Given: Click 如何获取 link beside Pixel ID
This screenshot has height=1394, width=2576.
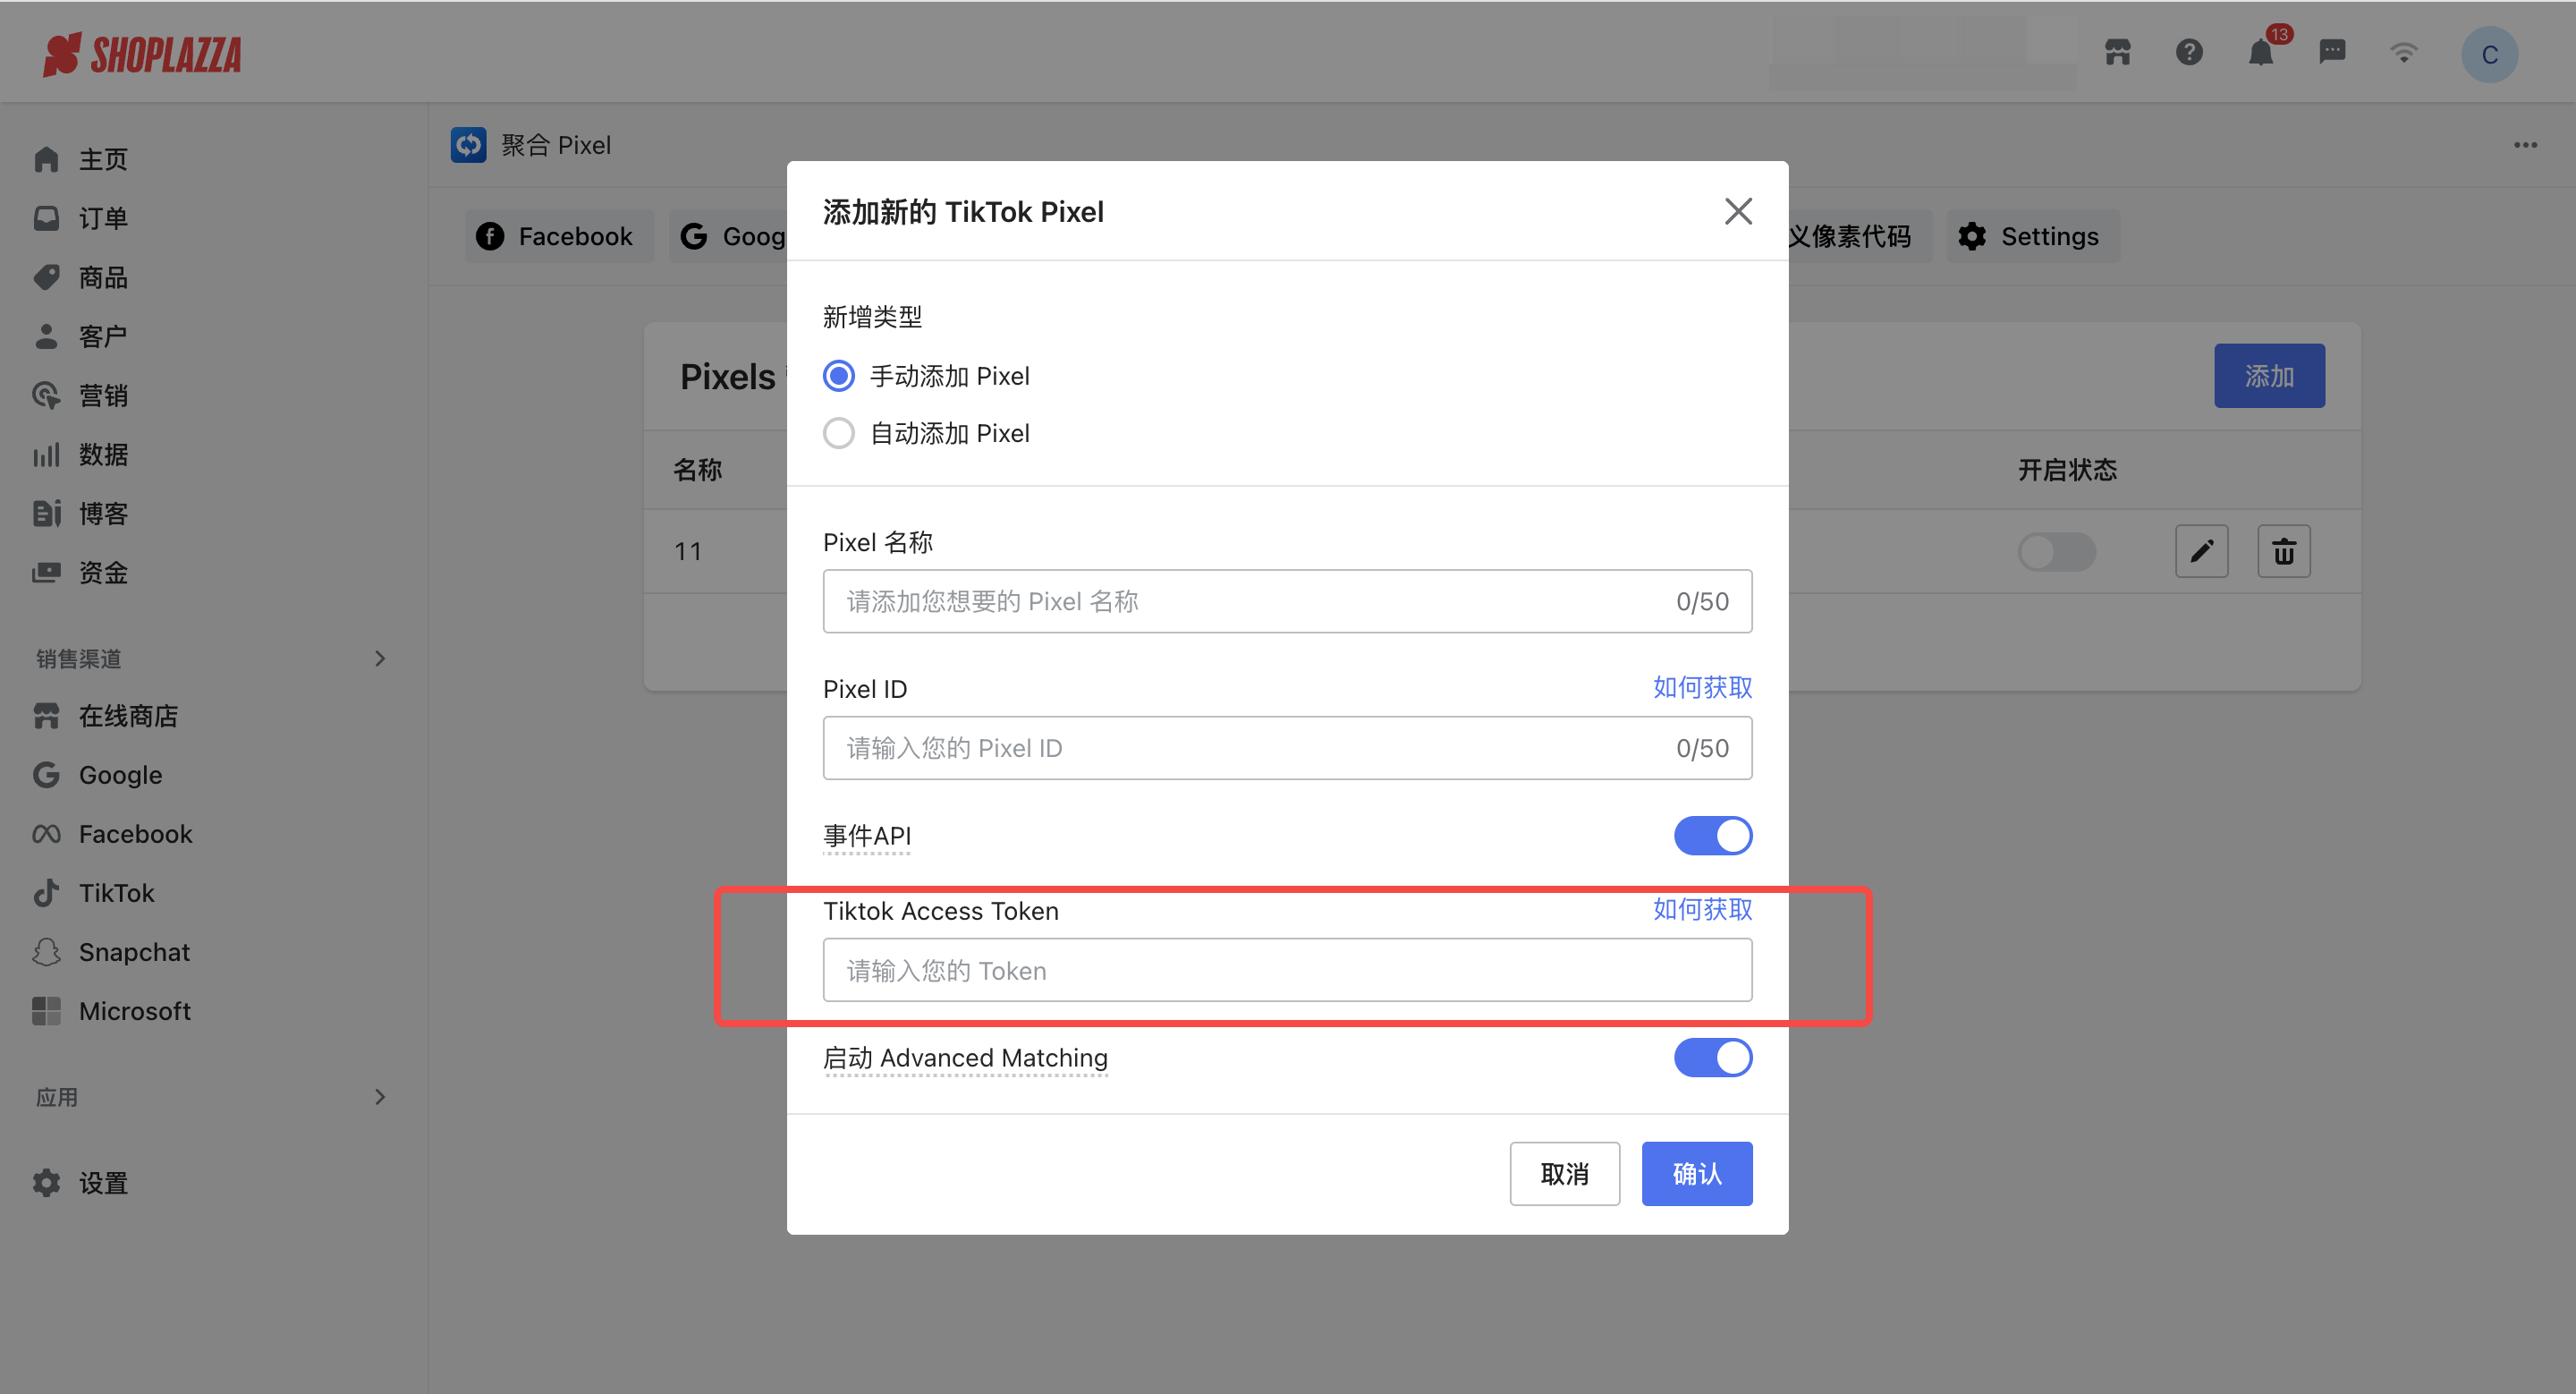Looking at the screenshot, I should (x=1701, y=687).
